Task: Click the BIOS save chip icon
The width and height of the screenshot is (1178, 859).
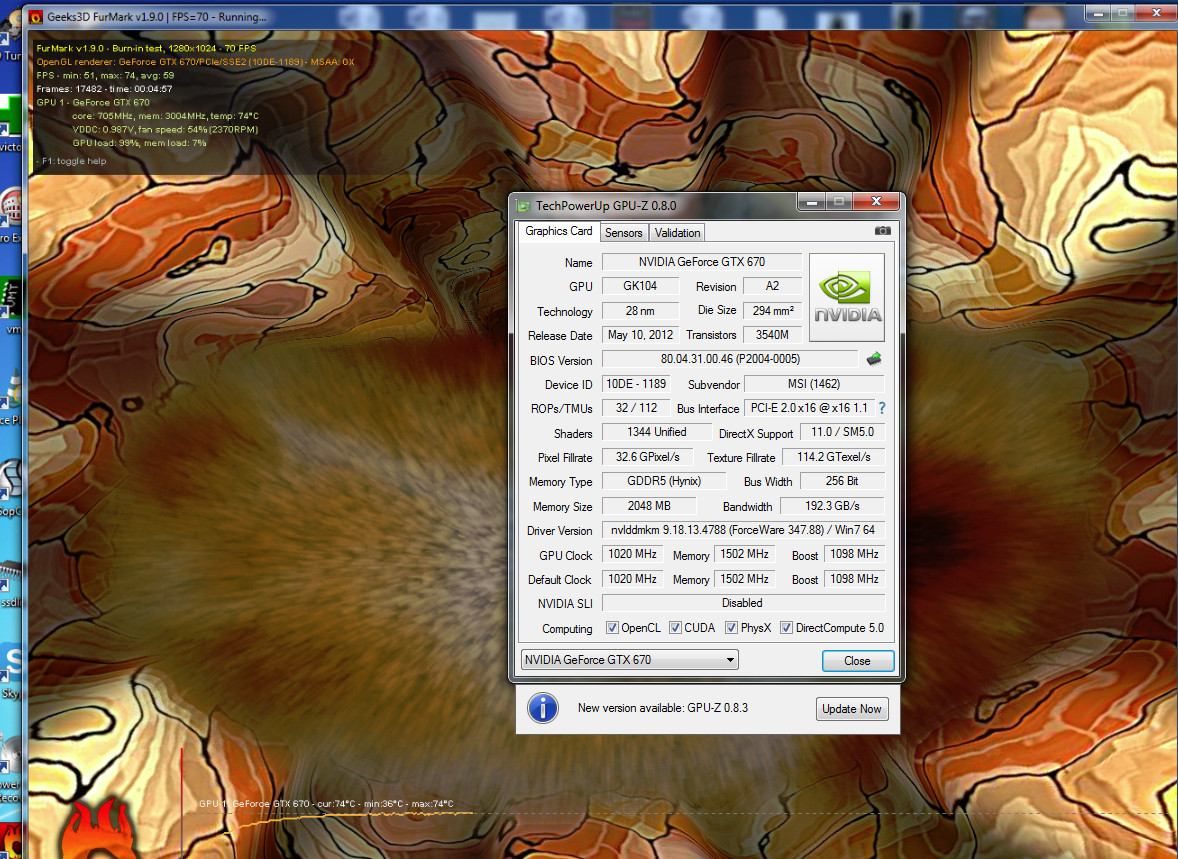Action: click(873, 359)
